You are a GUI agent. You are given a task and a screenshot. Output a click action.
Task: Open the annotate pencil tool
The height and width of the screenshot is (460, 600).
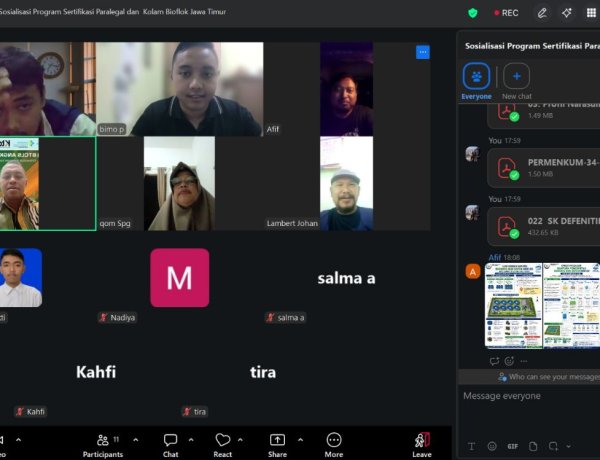pos(542,13)
